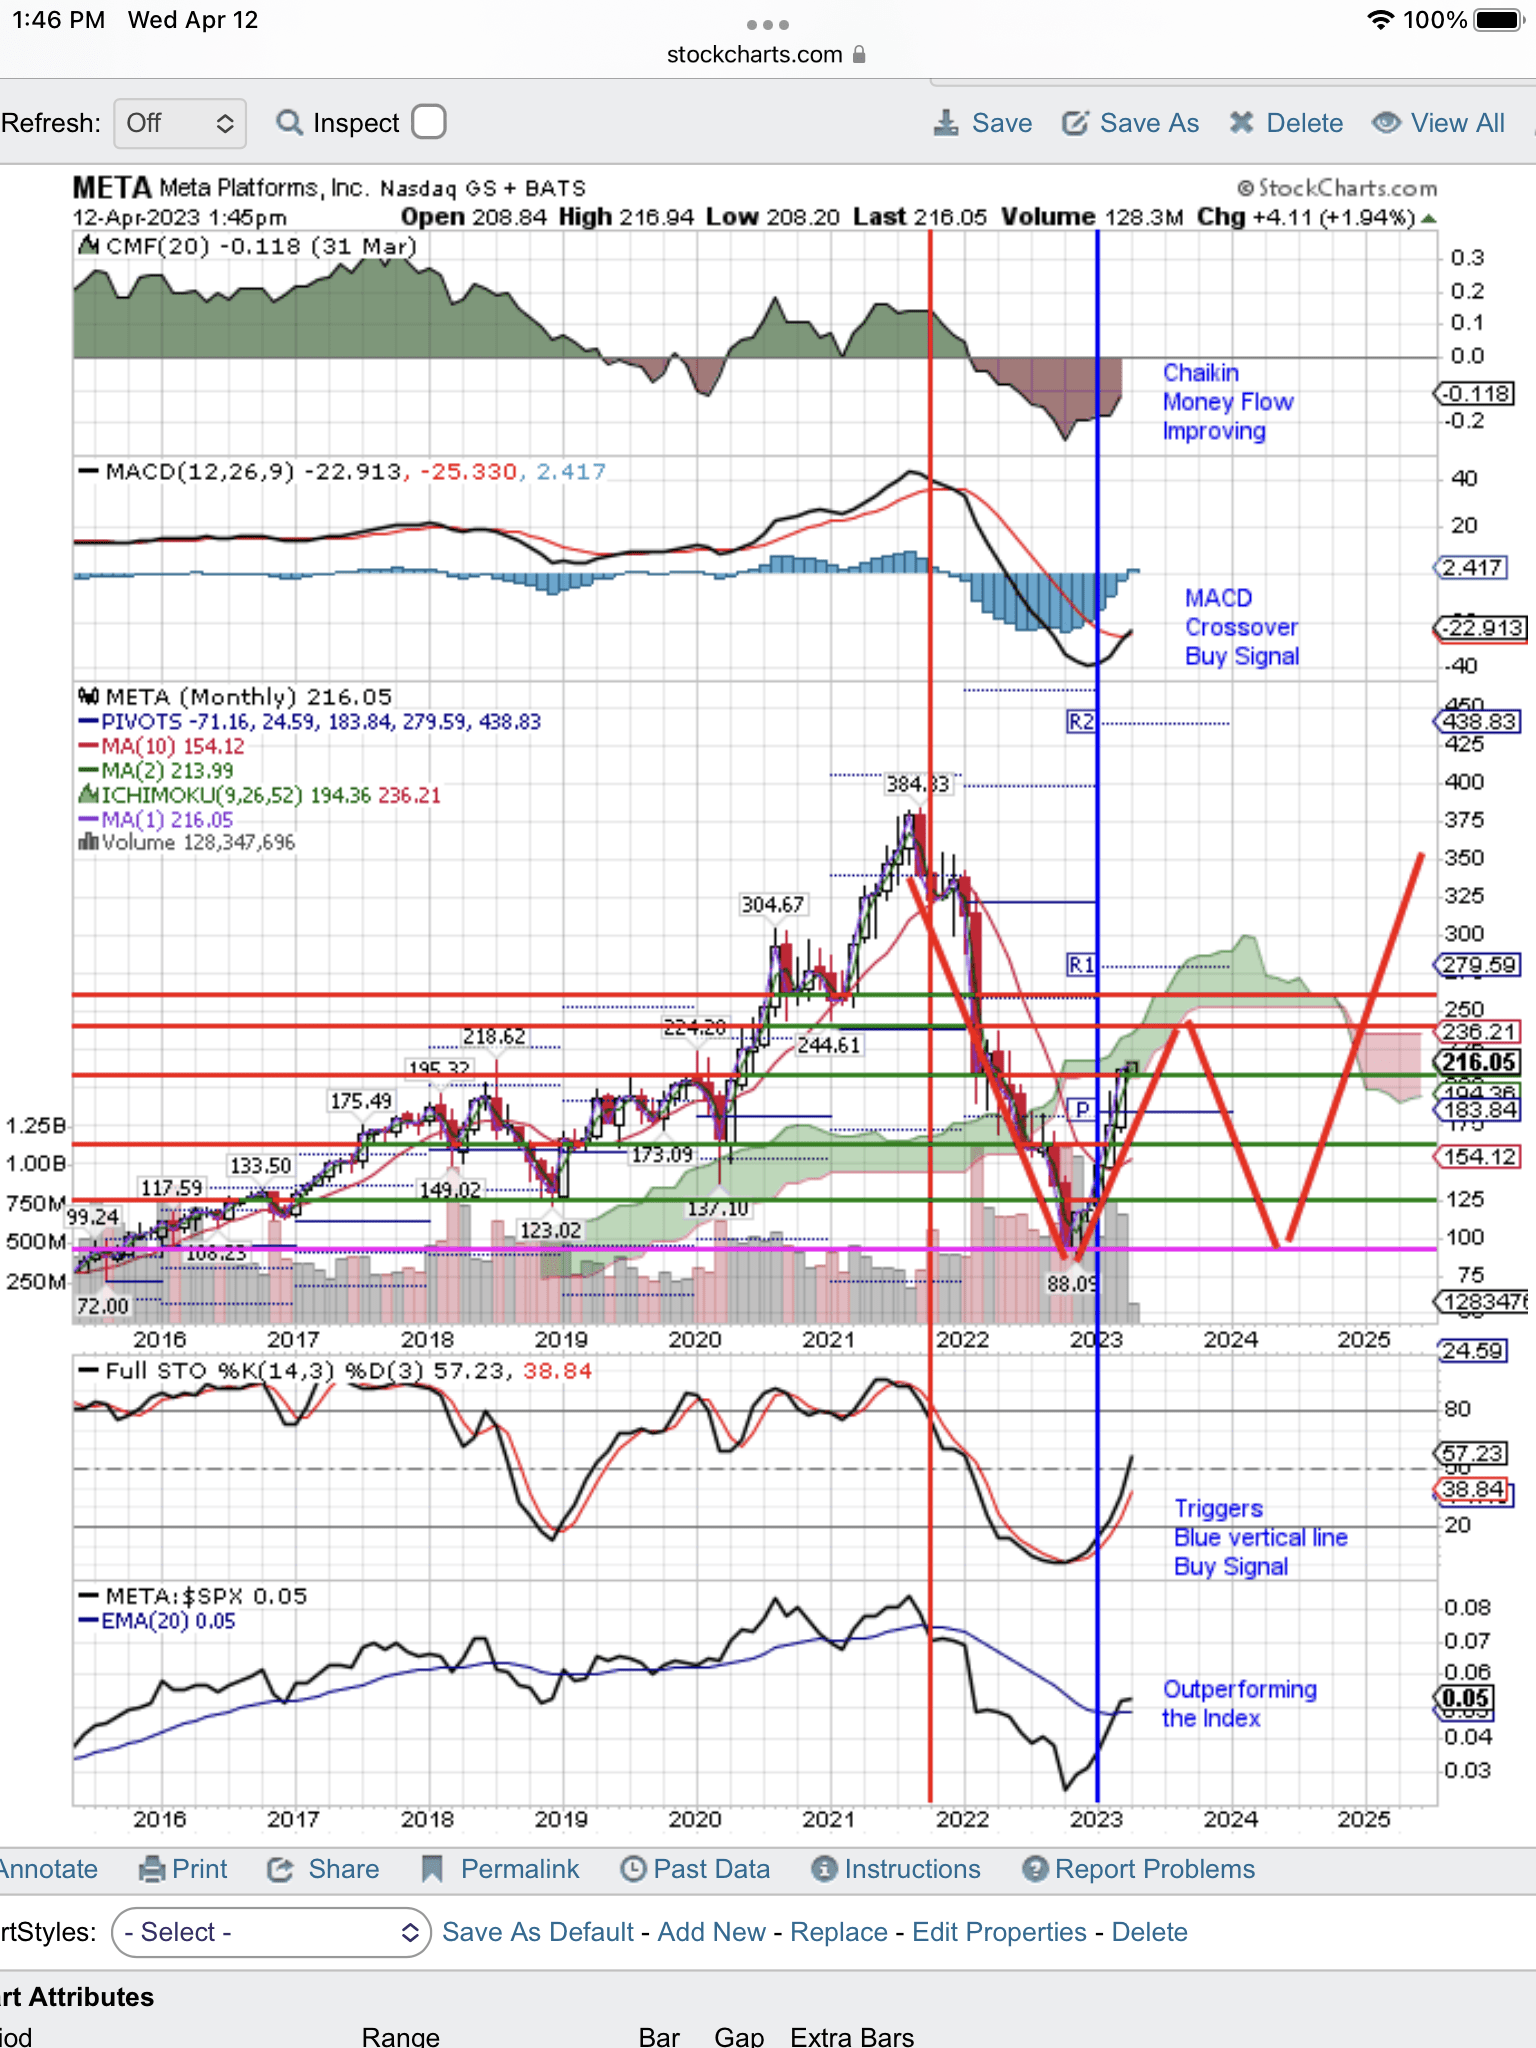Click the 236.21 Ichimoku price tag
The height and width of the screenshot is (2048, 1536).
1478,1031
